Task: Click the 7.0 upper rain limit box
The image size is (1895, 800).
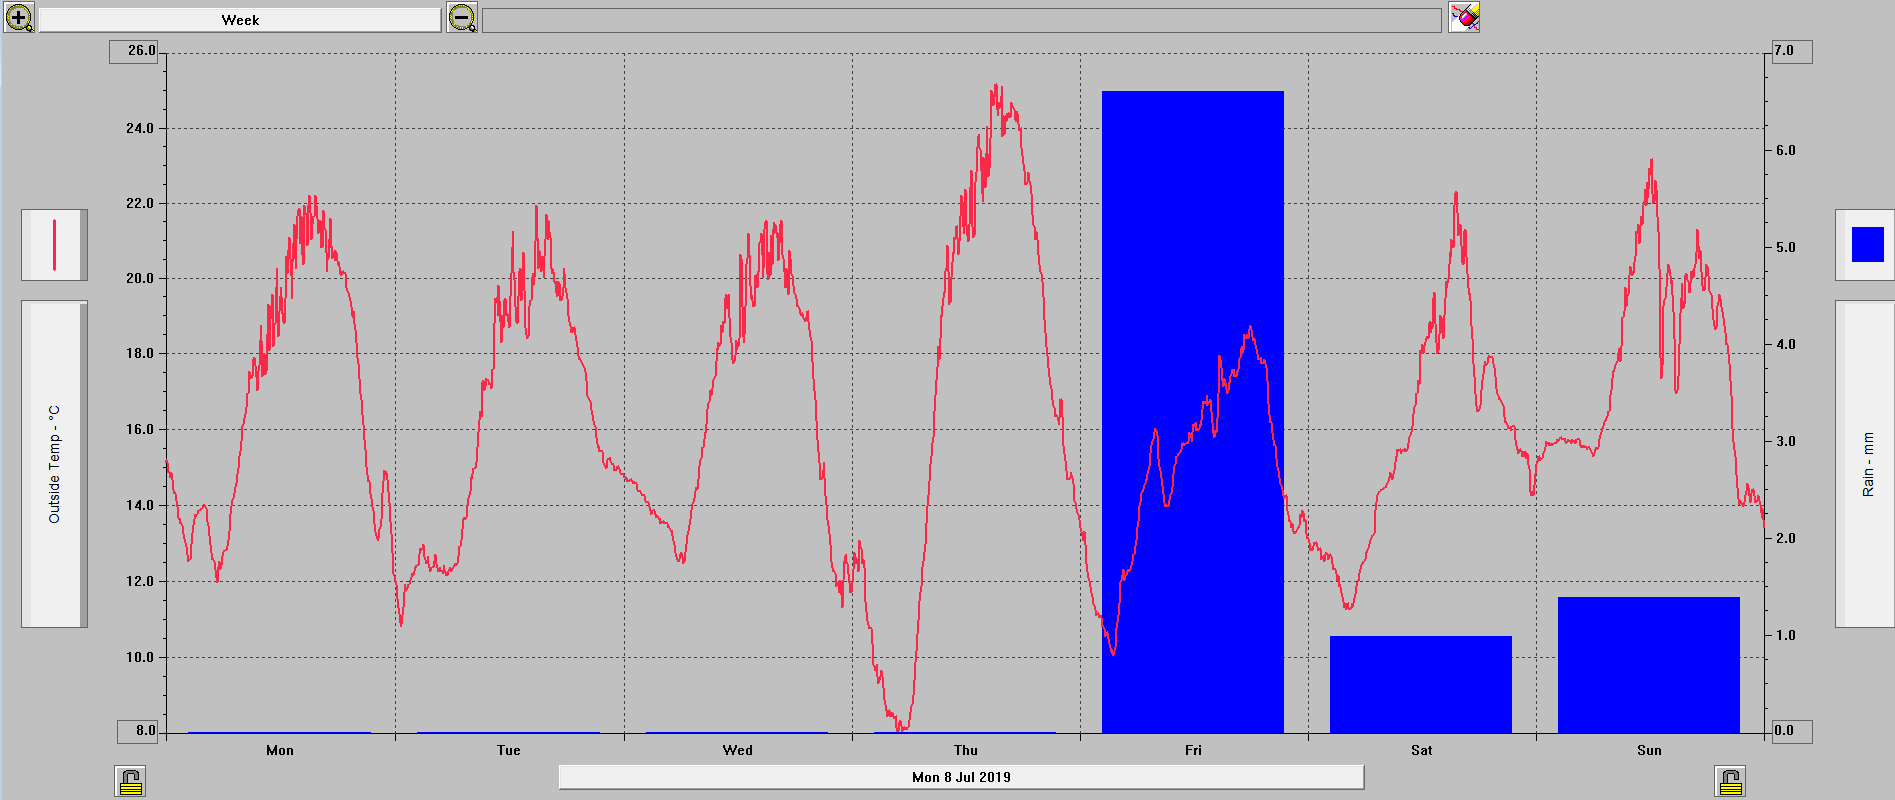Action: coord(1791,51)
